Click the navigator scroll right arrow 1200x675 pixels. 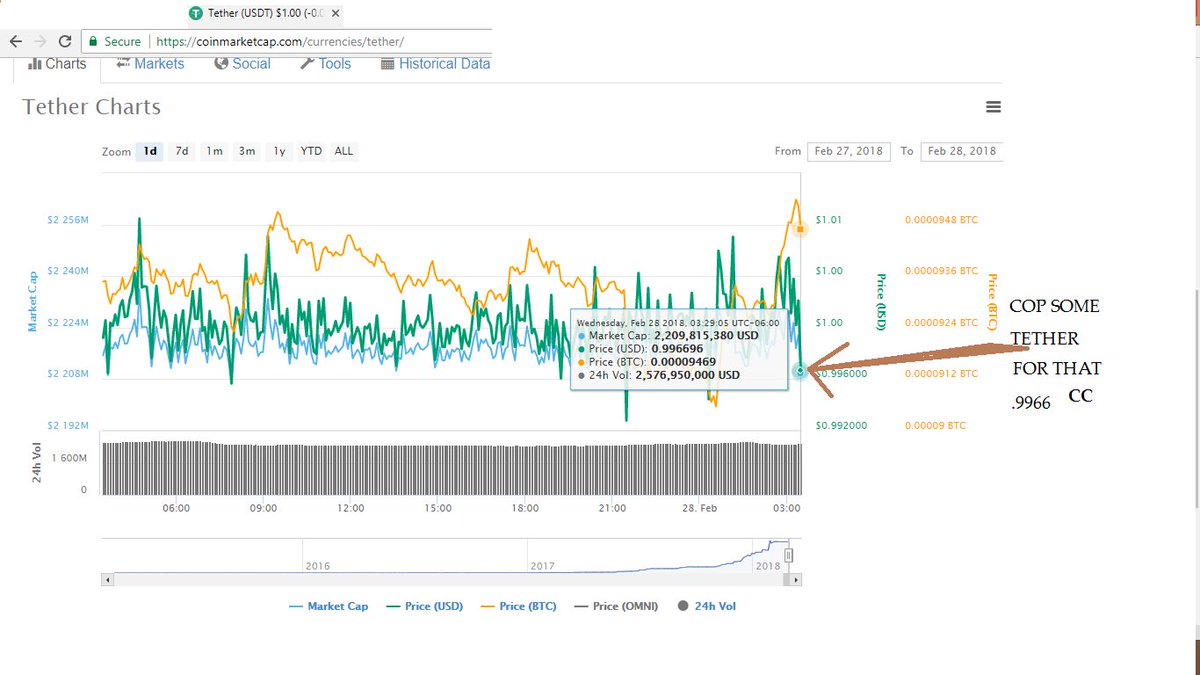pos(796,579)
